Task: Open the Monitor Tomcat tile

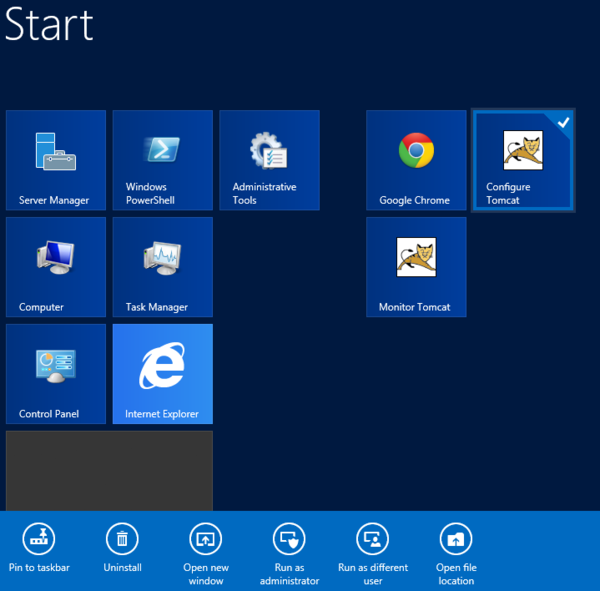Action: 416,267
